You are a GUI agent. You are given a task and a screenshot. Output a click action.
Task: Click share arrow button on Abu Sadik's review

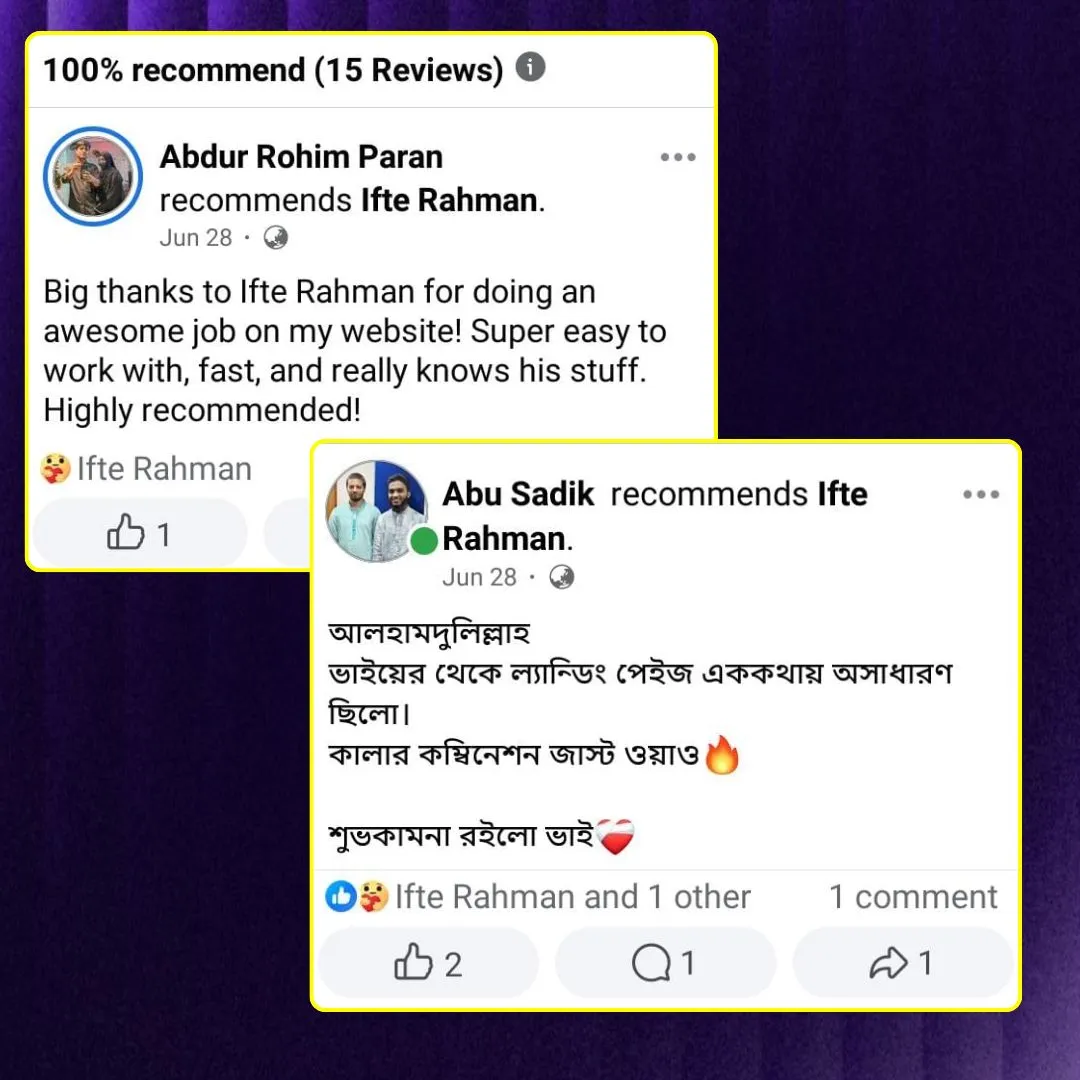coord(902,962)
